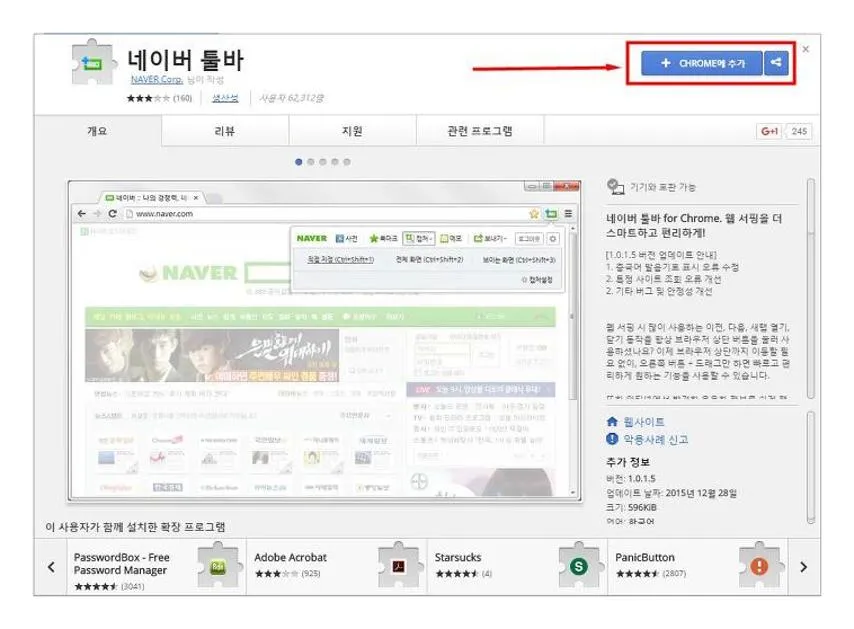Open the NAVER Corp. developer link

pos(157,80)
